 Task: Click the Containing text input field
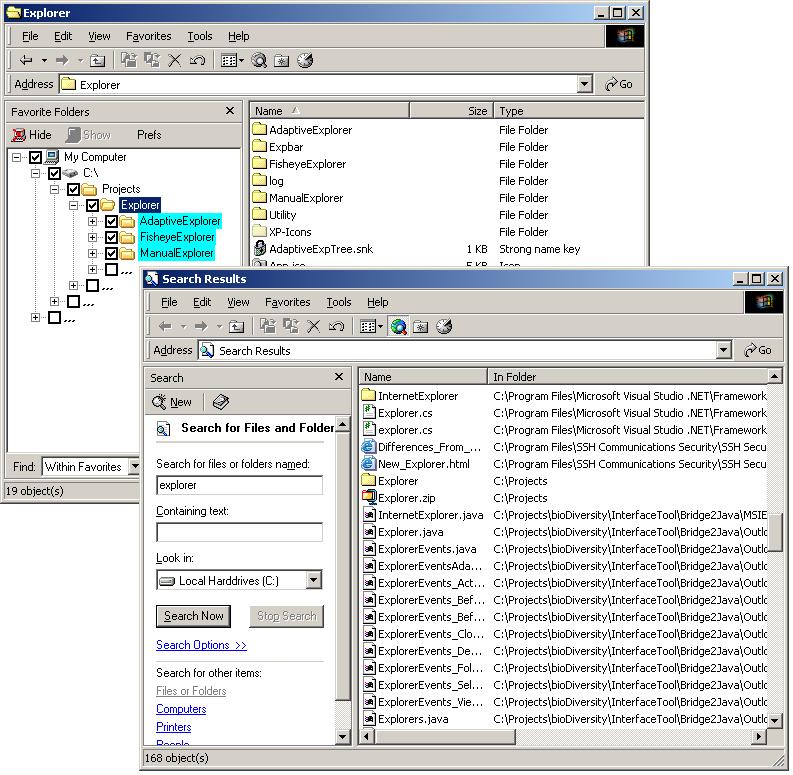click(239, 532)
